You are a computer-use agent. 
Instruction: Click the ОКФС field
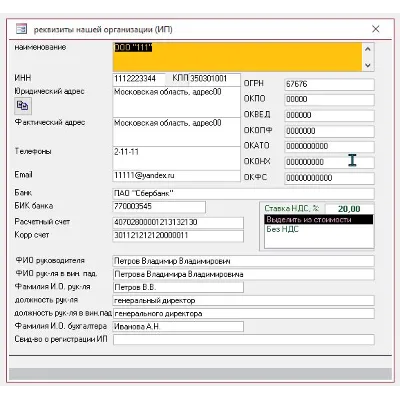point(329,178)
